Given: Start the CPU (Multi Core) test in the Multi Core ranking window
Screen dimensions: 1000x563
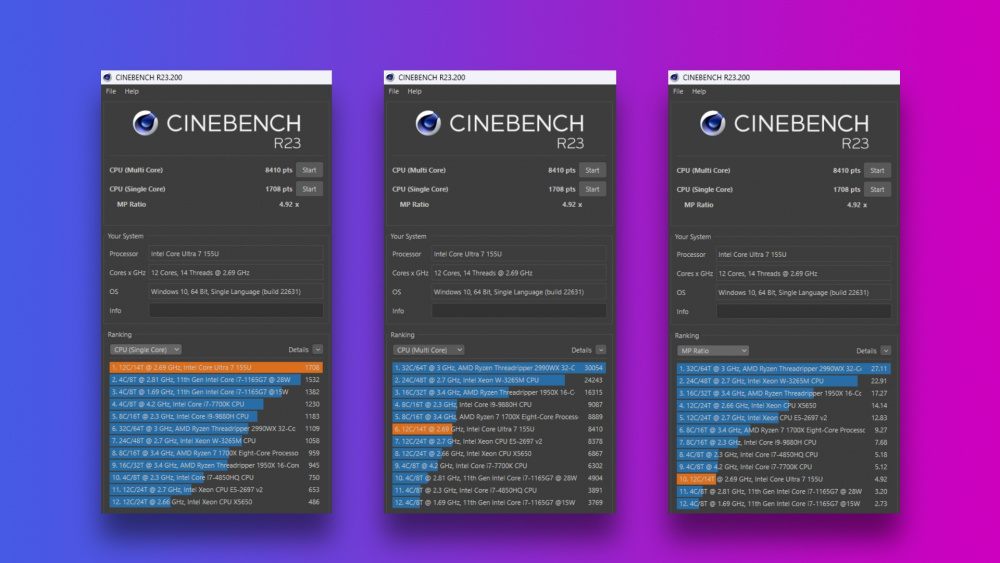Looking at the screenshot, I should pos(593,170).
